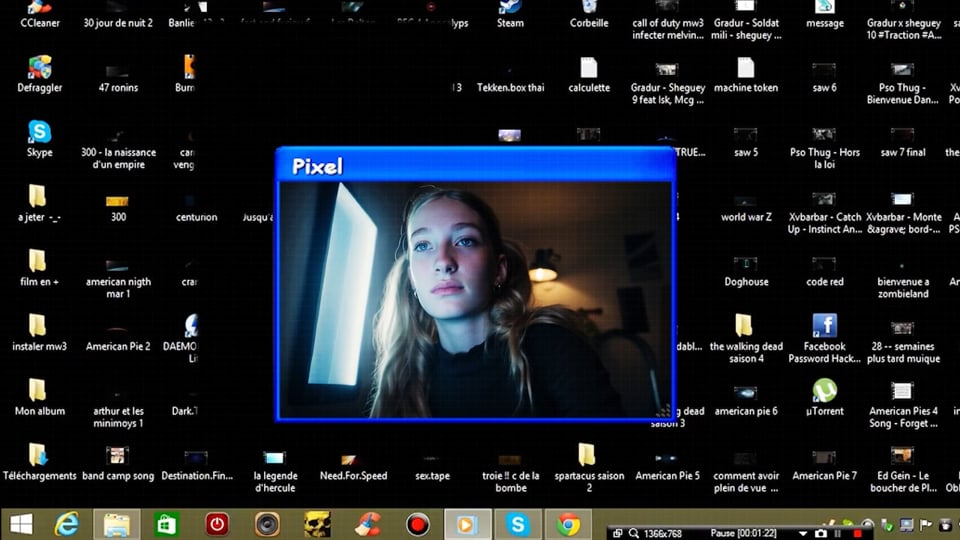The height and width of the screenshot is (540, 960).
Task: Open the recorder's dropdown arrow menu
Action: click(803, 533)
